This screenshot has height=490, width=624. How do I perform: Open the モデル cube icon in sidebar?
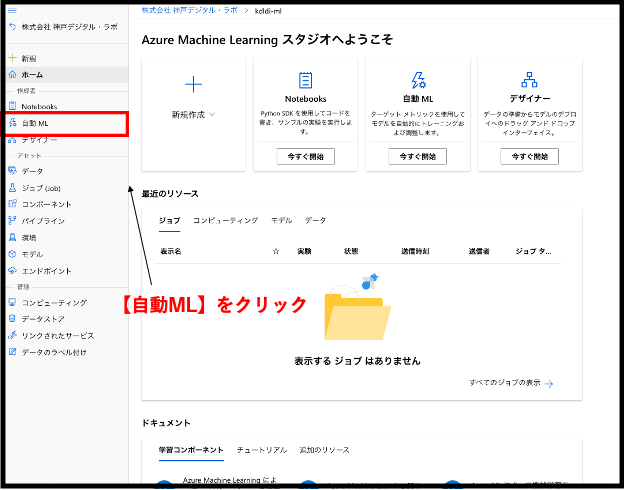click(13, 254)
